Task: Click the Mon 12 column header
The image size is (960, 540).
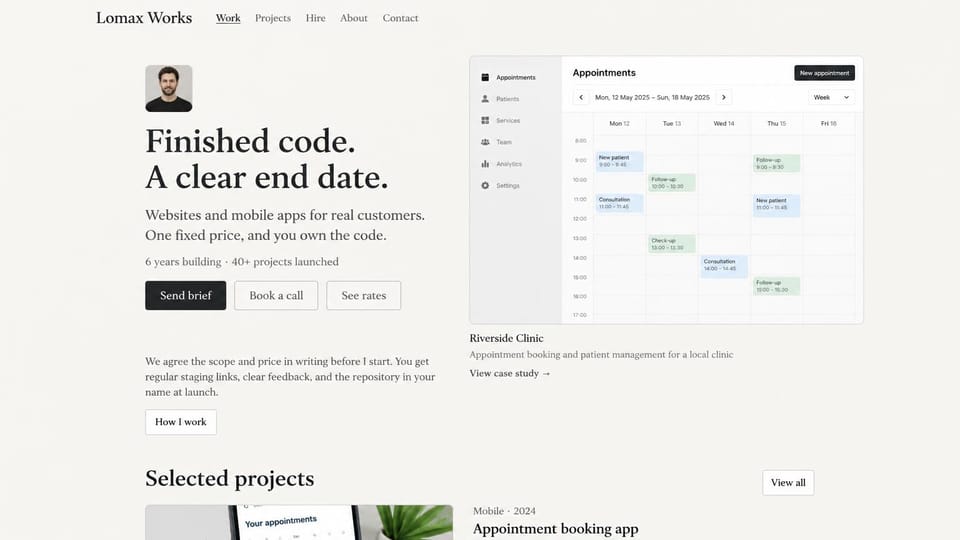Action: click(619, 124)
